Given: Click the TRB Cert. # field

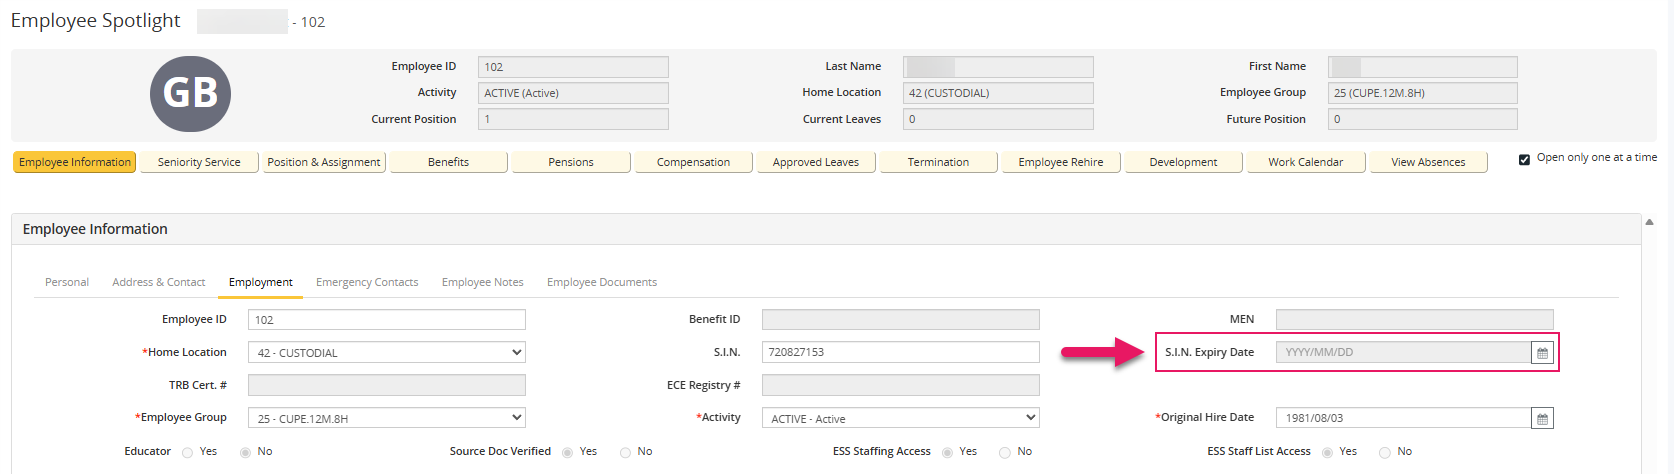Looking at the screenshot, I should [387, 386].
